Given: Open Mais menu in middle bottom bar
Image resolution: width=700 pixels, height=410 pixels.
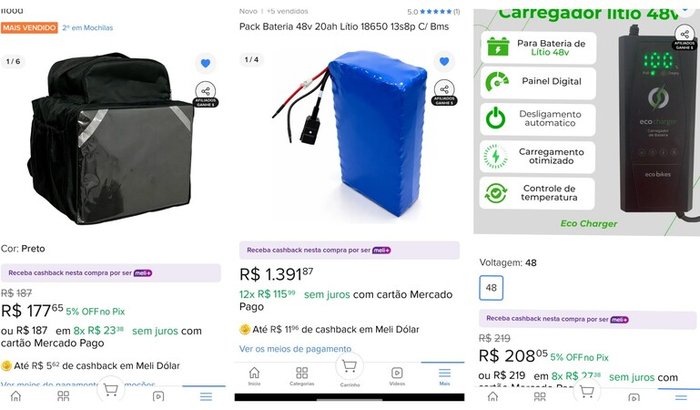Looking at the screenshot, I should coord(444,376).
